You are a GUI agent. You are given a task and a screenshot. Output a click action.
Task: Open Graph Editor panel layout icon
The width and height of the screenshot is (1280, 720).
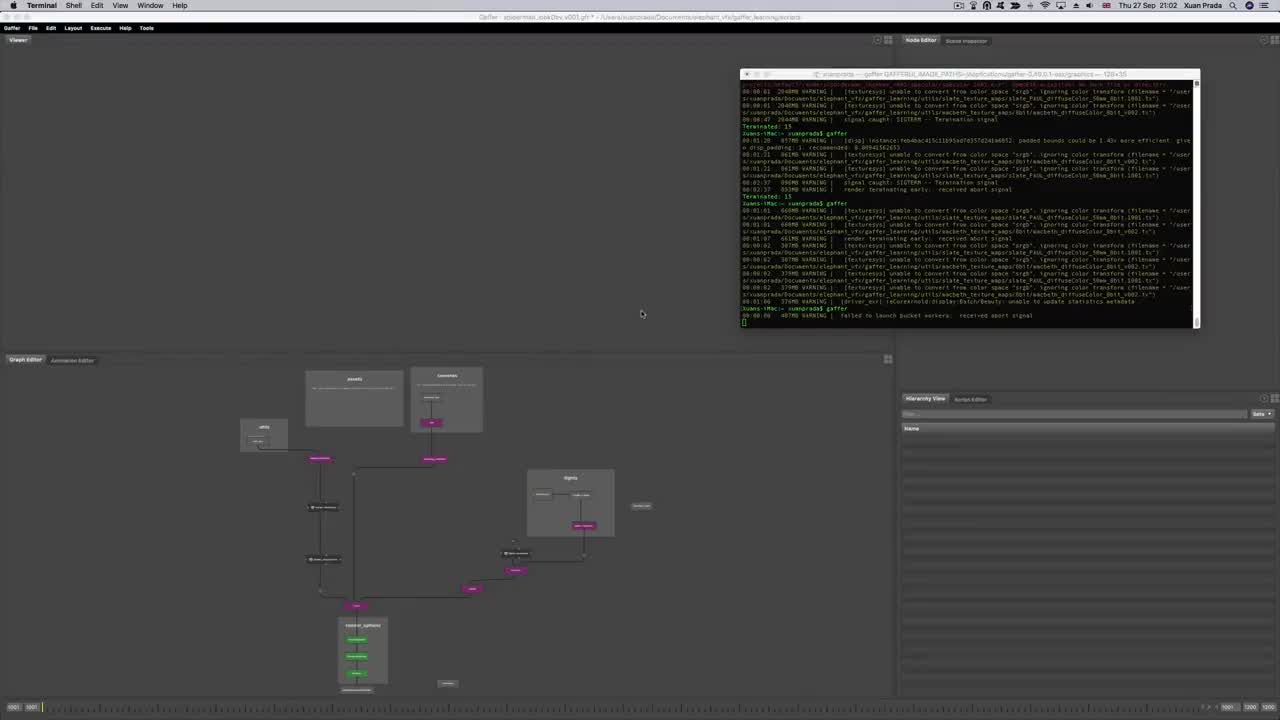coord(887,359)
